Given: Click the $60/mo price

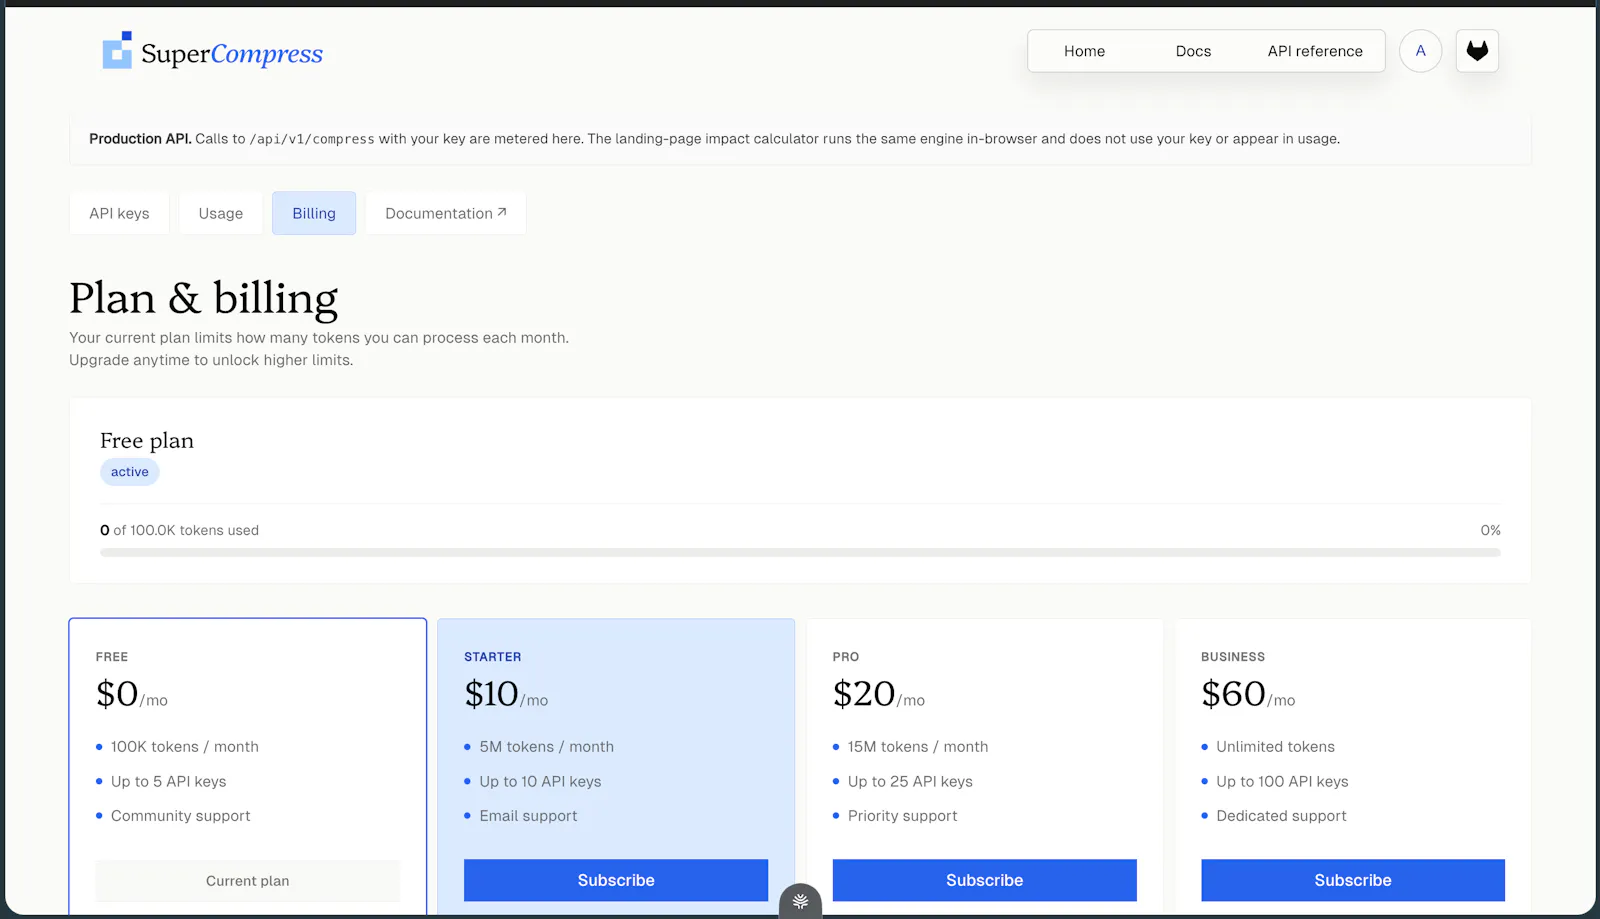Looking at the screenshot, I should [x=1248, y=694].
